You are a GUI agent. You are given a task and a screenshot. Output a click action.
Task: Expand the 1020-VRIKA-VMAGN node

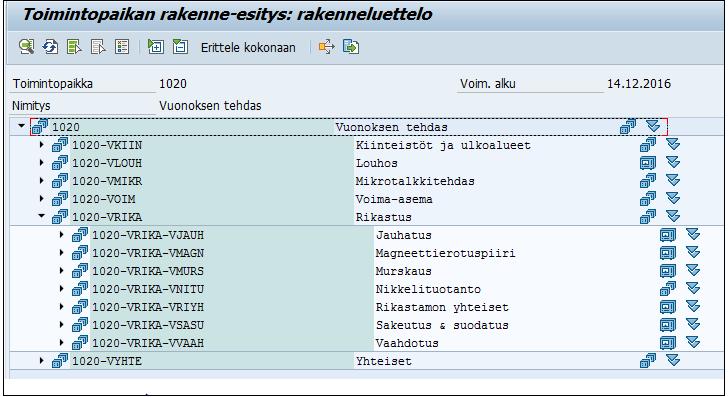tap(61, 253)
